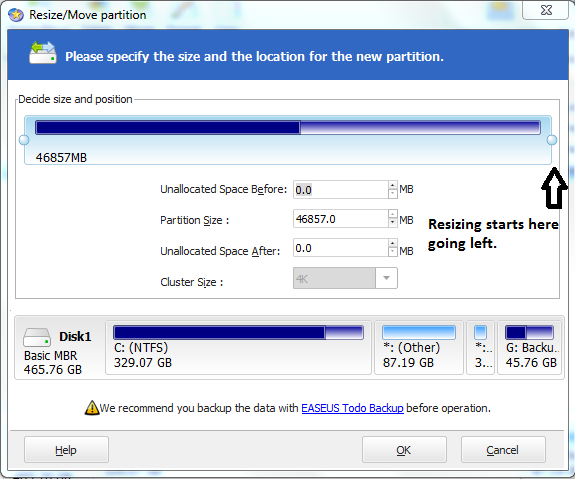The height and width of the screenshot is (479, 575).
Task: Click the 465.76 GB disk size text
Action: [x=53, y=369]
